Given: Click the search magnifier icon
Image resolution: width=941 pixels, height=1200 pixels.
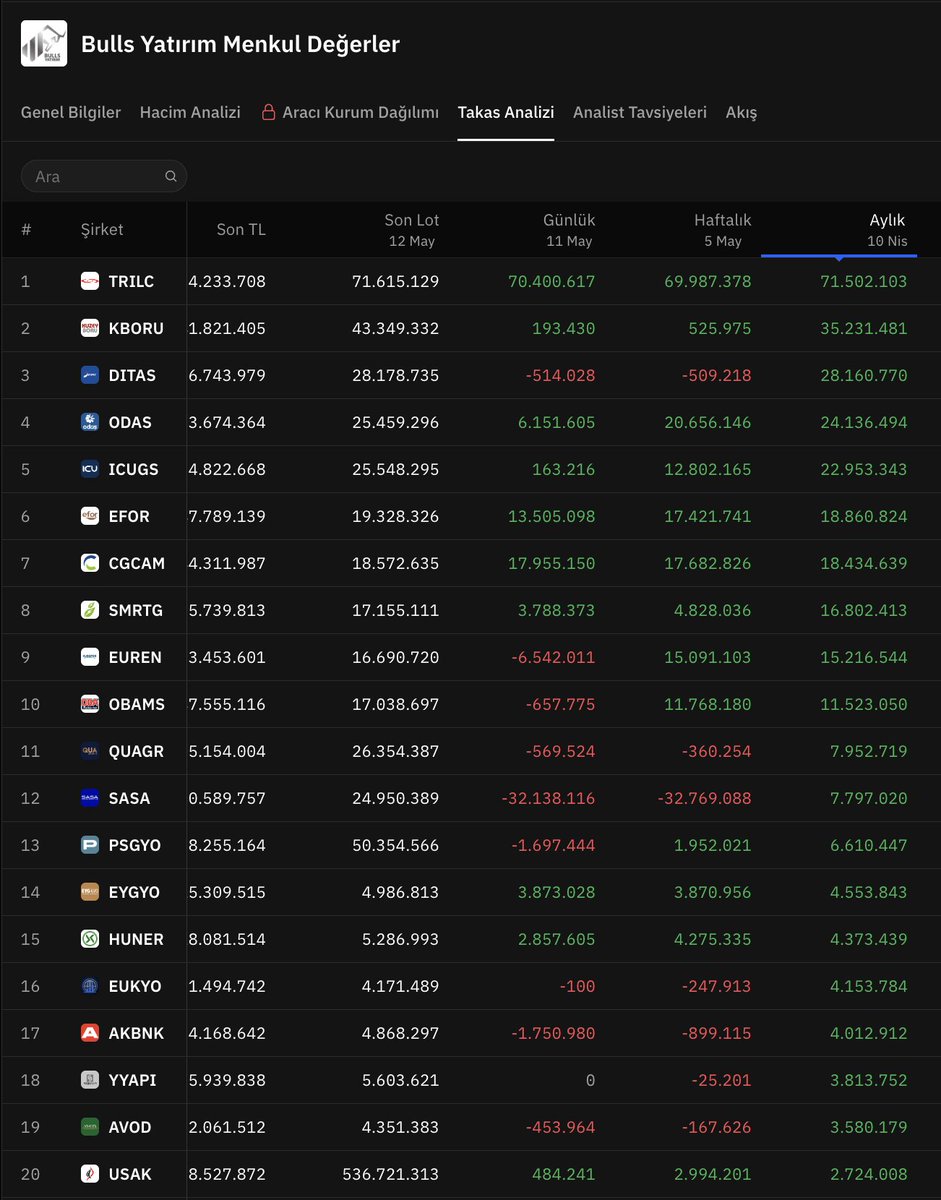Looking at the screenshot, I should (171, 176).
